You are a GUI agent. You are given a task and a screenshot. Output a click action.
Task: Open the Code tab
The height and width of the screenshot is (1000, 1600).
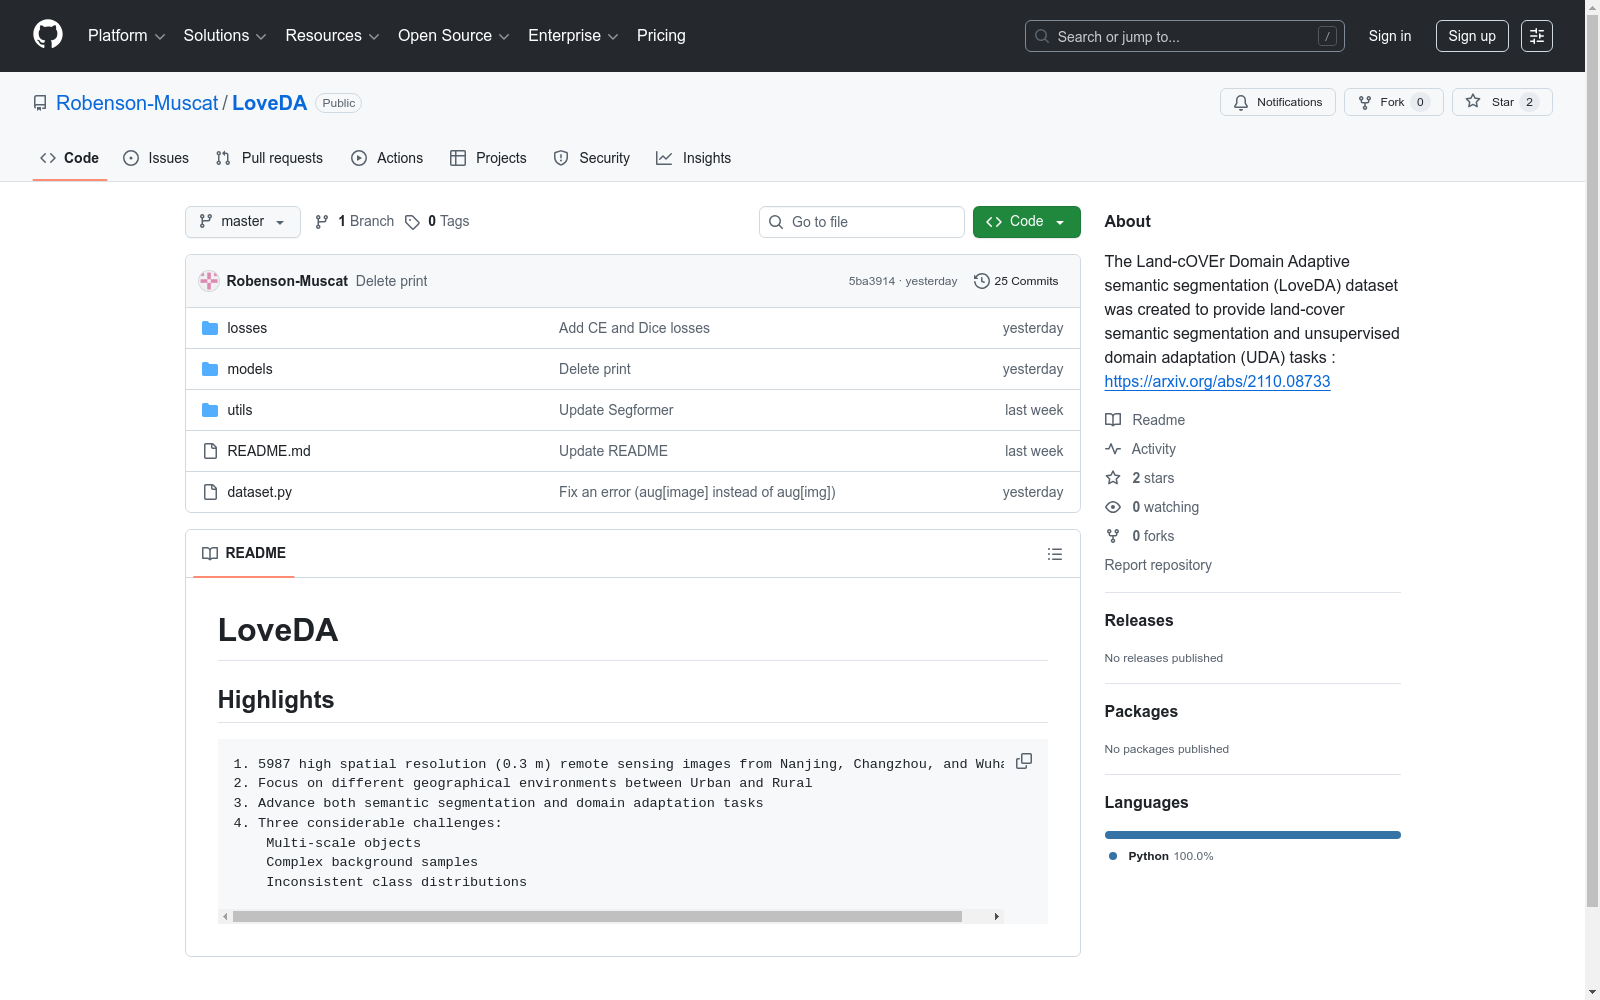tap(70, 158)
